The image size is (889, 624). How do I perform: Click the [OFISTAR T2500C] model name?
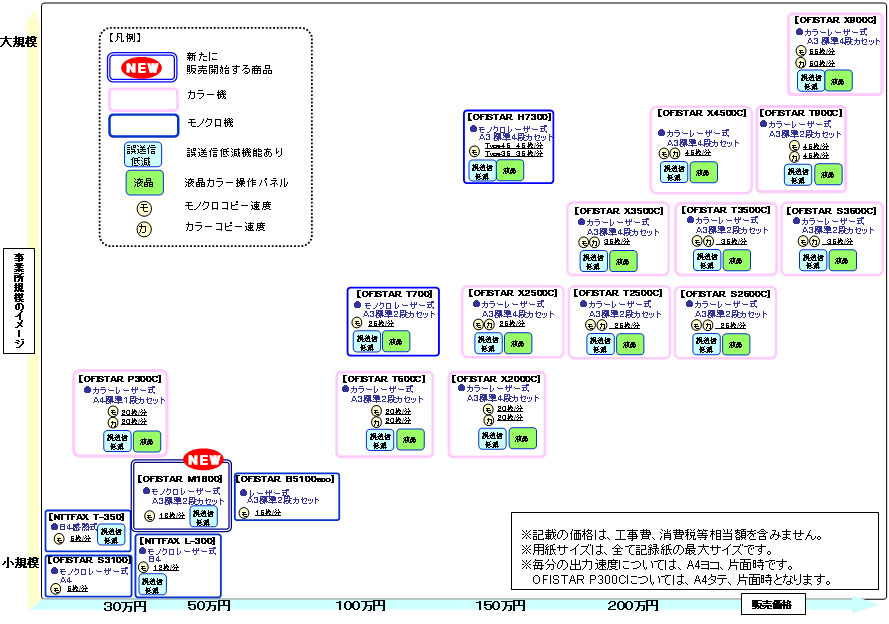(618, 293)
